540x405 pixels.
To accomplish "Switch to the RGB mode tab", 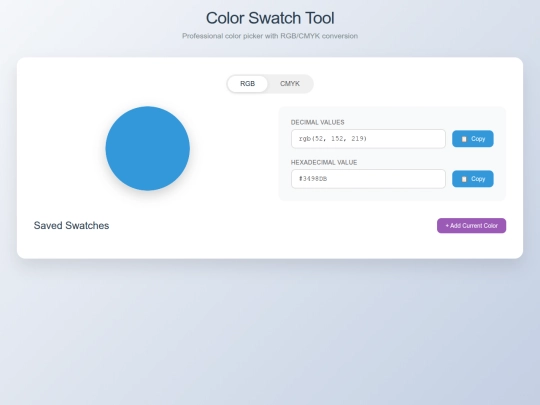I will point(247,84).
